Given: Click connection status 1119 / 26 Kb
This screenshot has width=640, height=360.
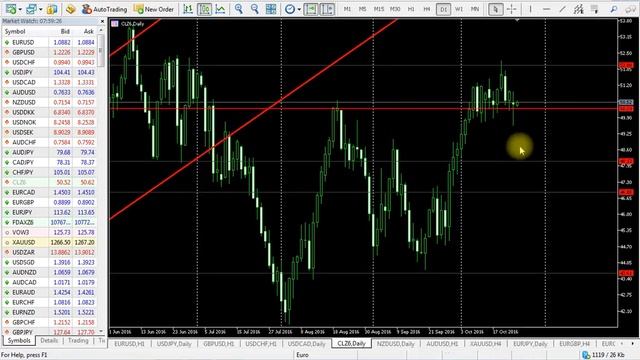Looking at the screenshot, I should point(604,355).
